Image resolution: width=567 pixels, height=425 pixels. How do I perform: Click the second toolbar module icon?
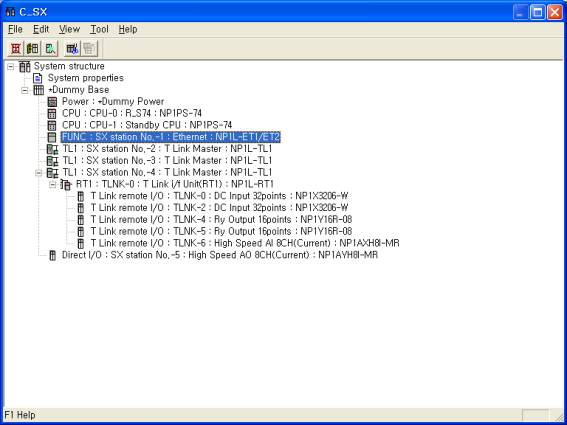pos(33,48)
